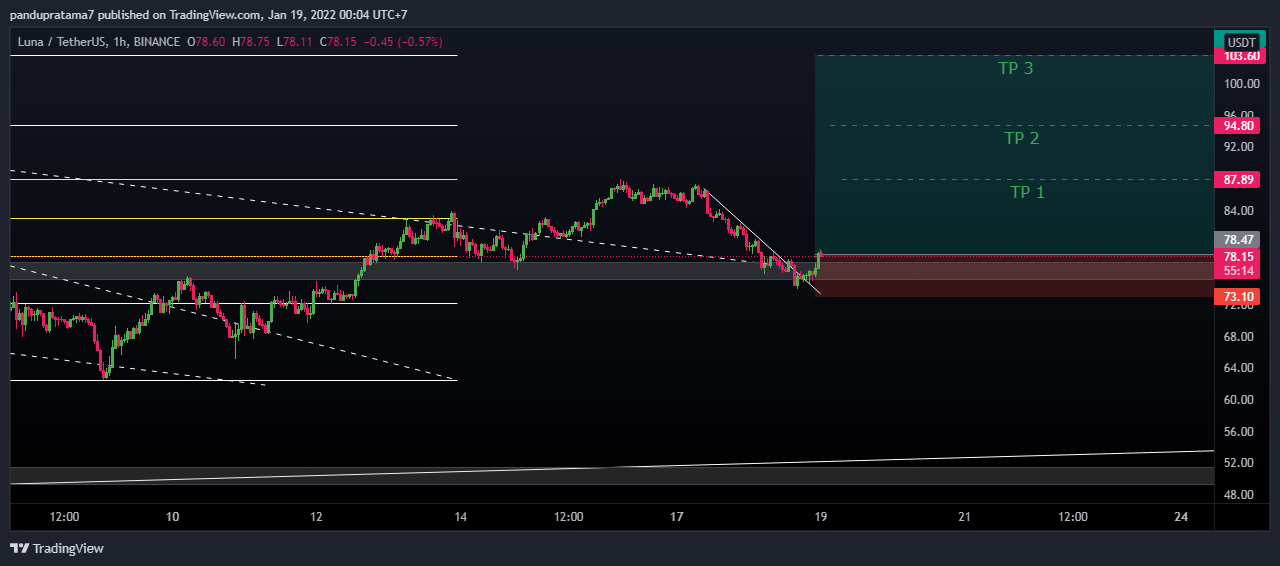1280x566 pixels.
Task: Click the 84.00 price scale label
Action: tap(1240, 210)
